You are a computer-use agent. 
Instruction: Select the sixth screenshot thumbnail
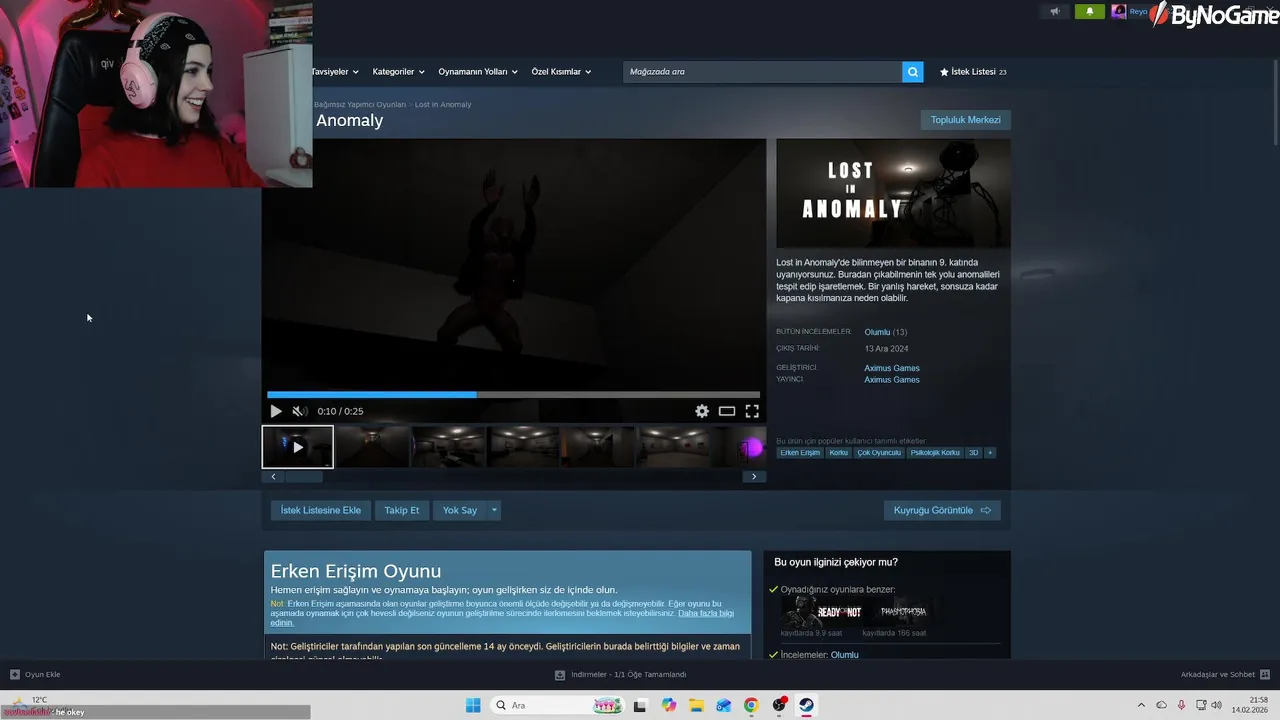tap(673, 447)
